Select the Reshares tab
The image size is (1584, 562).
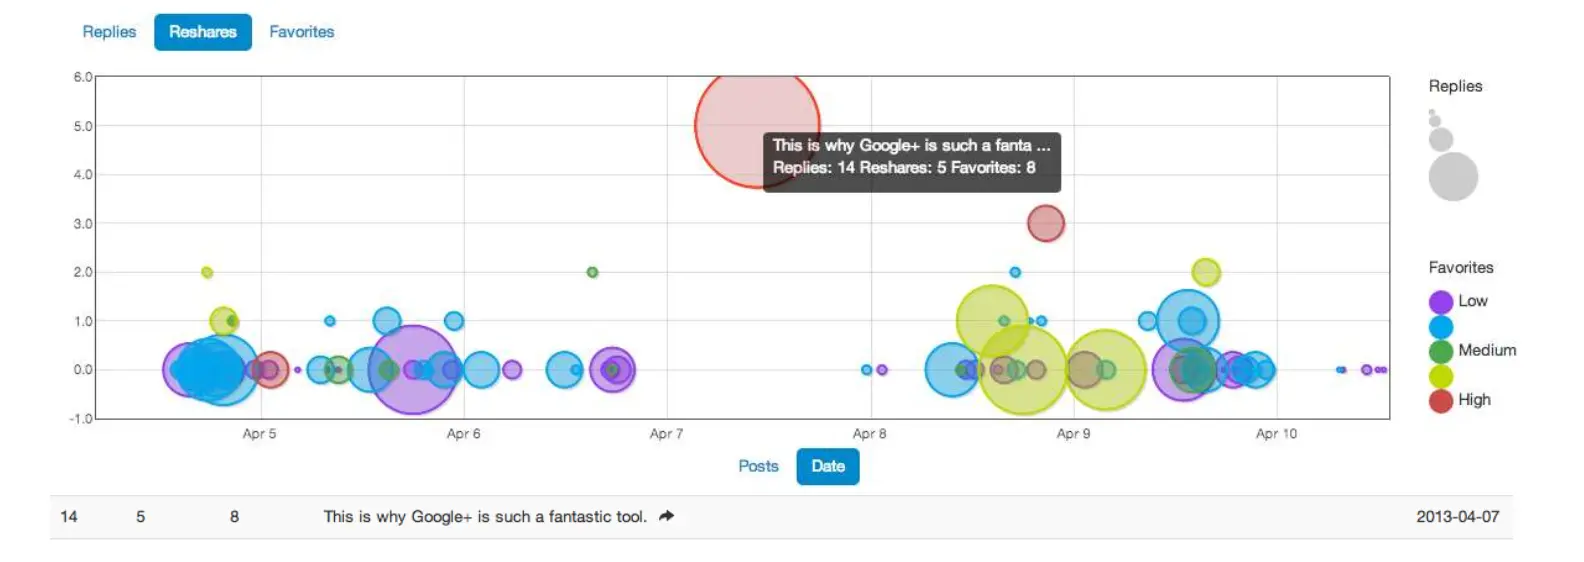click(x=203, y=32)
